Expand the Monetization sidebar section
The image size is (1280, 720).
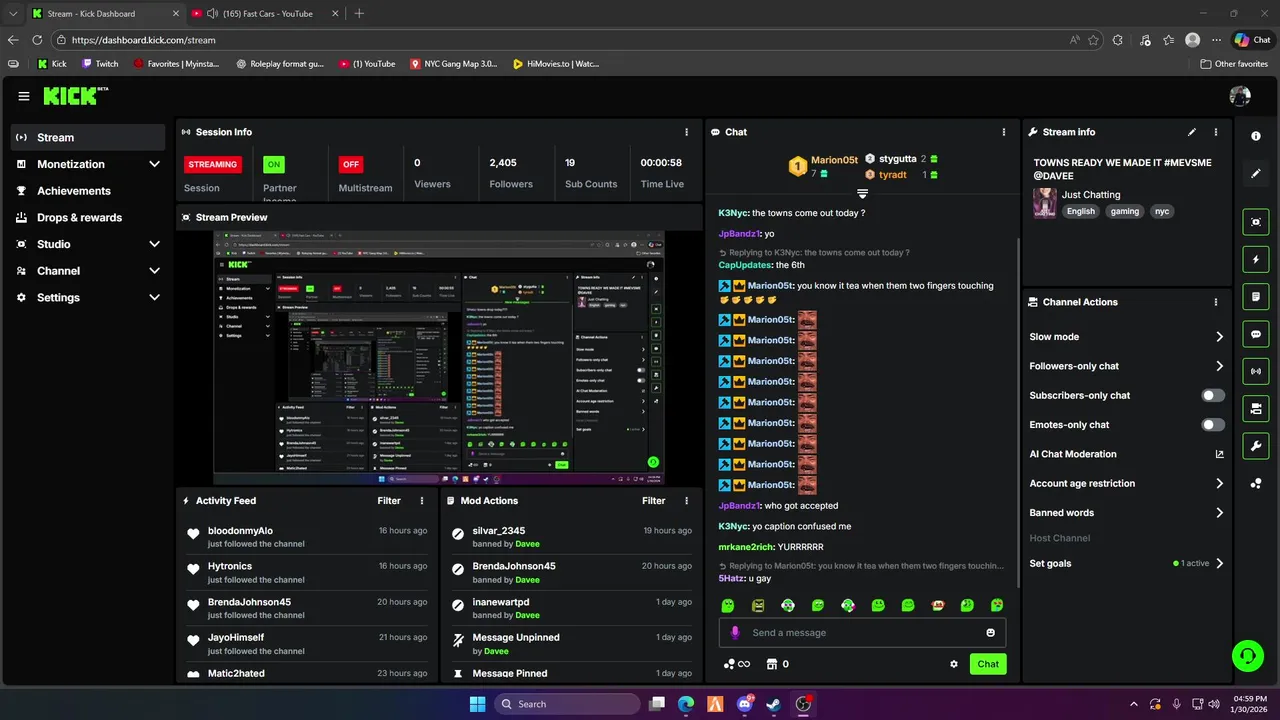(x=154, y=164)
